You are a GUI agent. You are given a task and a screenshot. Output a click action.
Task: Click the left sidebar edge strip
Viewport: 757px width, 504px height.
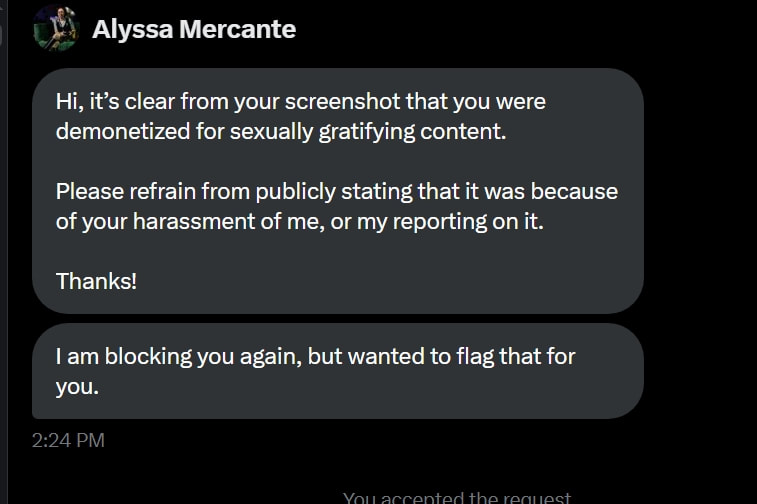3,252
